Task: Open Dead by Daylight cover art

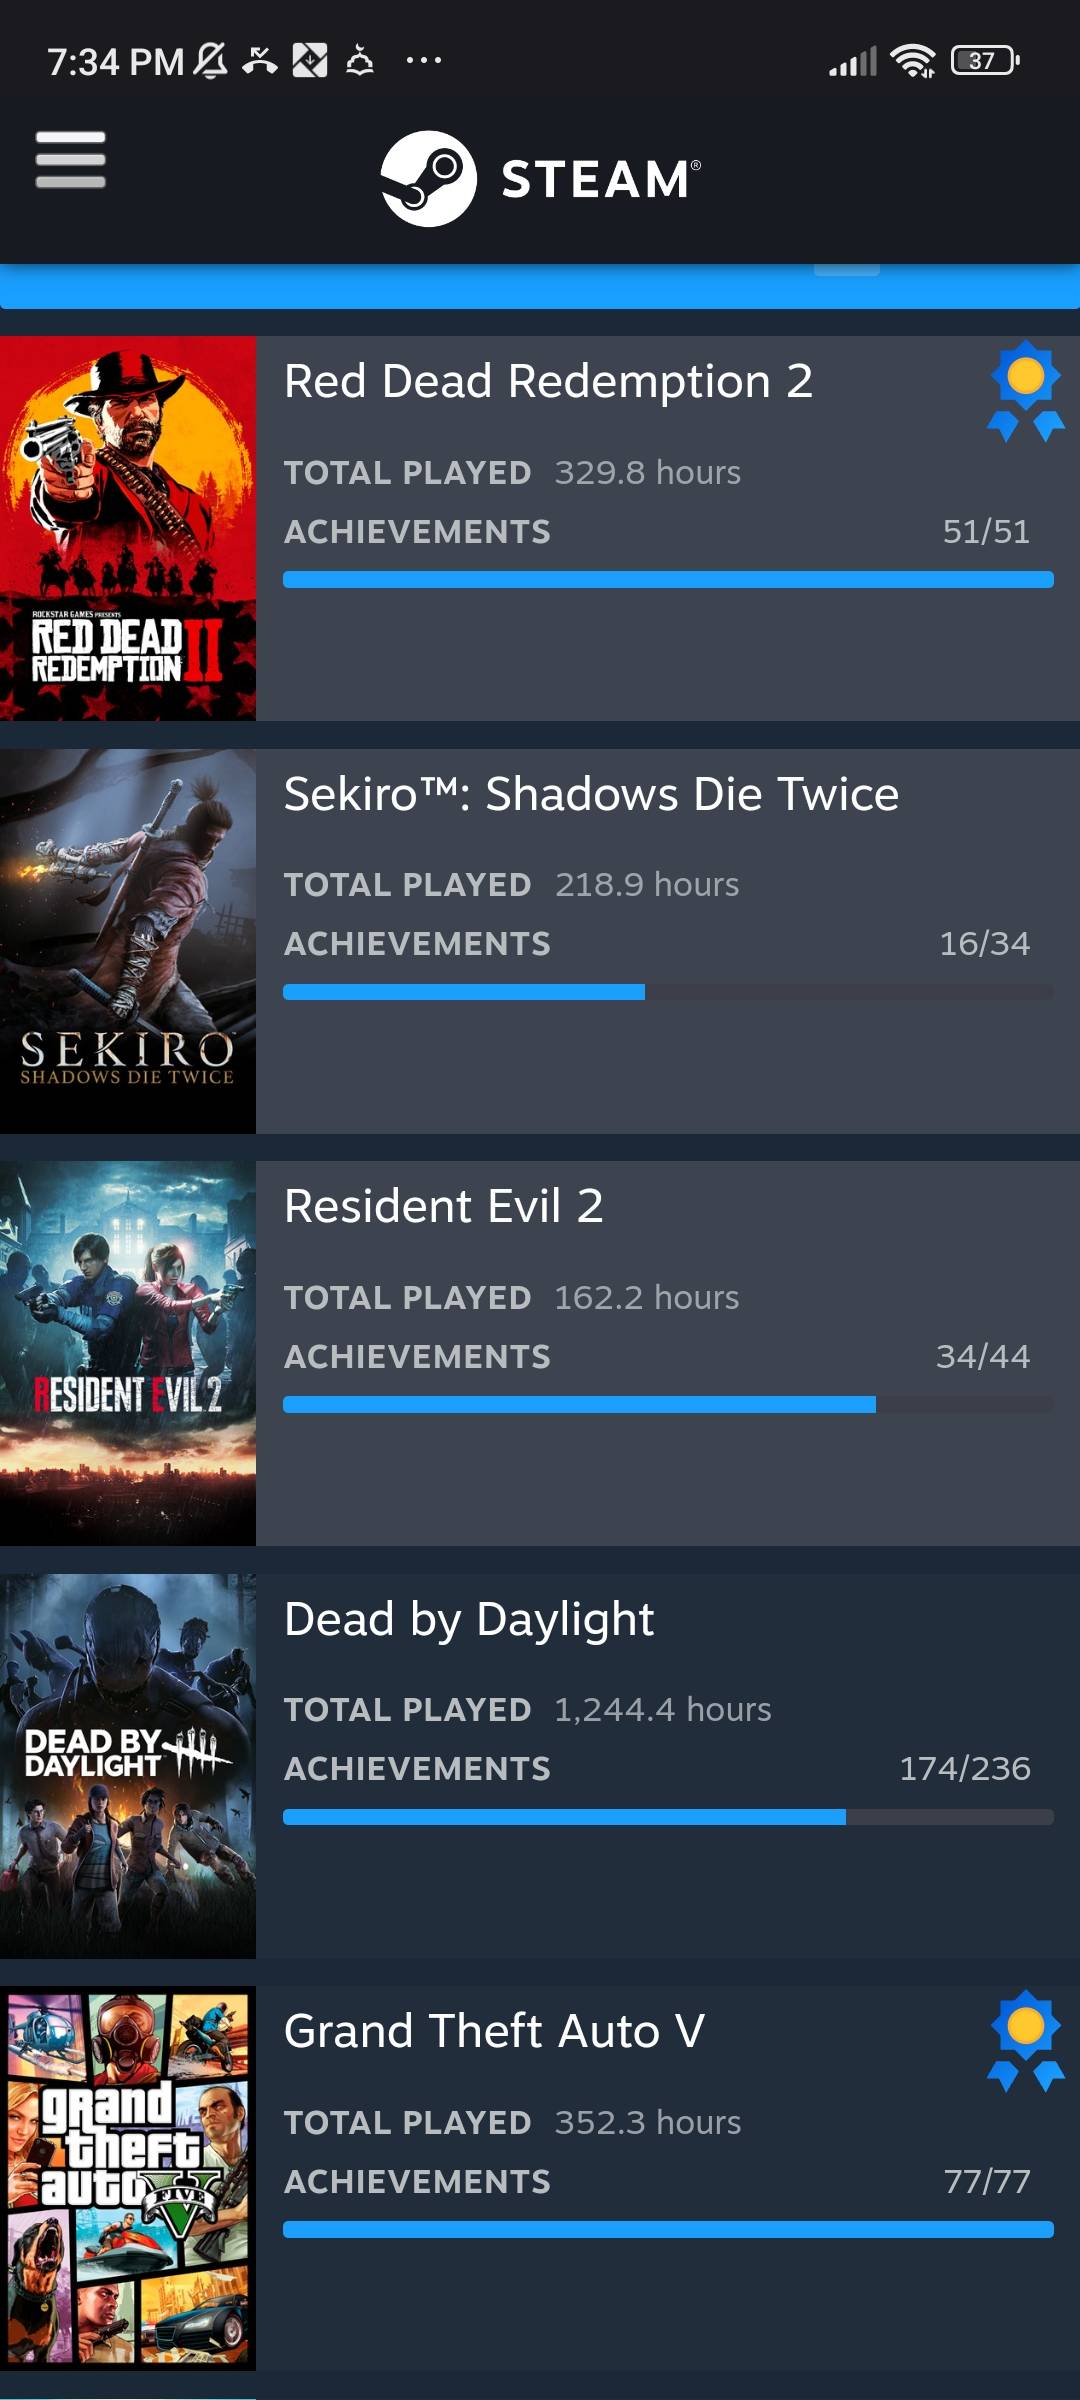Action: coord(128,1766)
